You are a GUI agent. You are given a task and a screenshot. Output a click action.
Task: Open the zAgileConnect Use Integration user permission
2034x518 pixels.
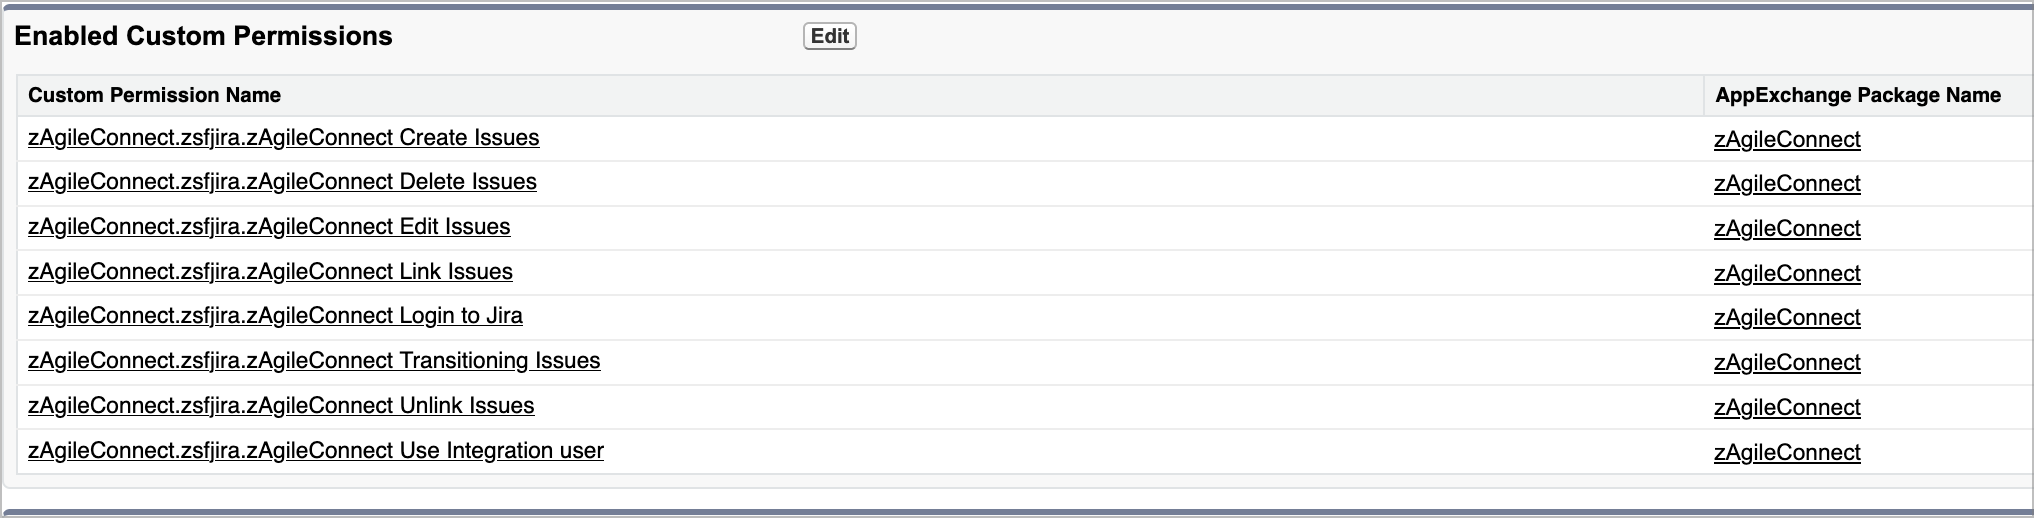[x=316, y=451]
